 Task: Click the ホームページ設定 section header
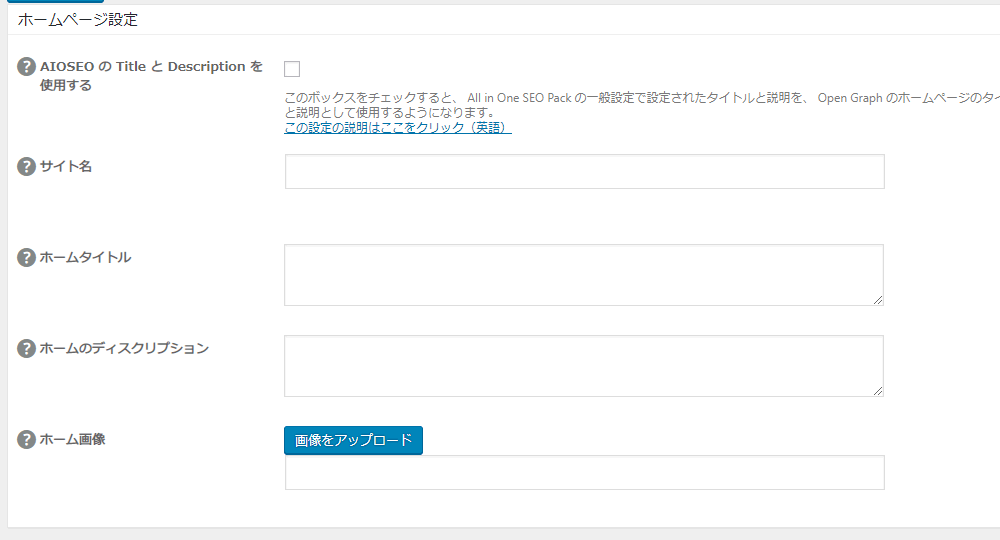coord(78,19)
